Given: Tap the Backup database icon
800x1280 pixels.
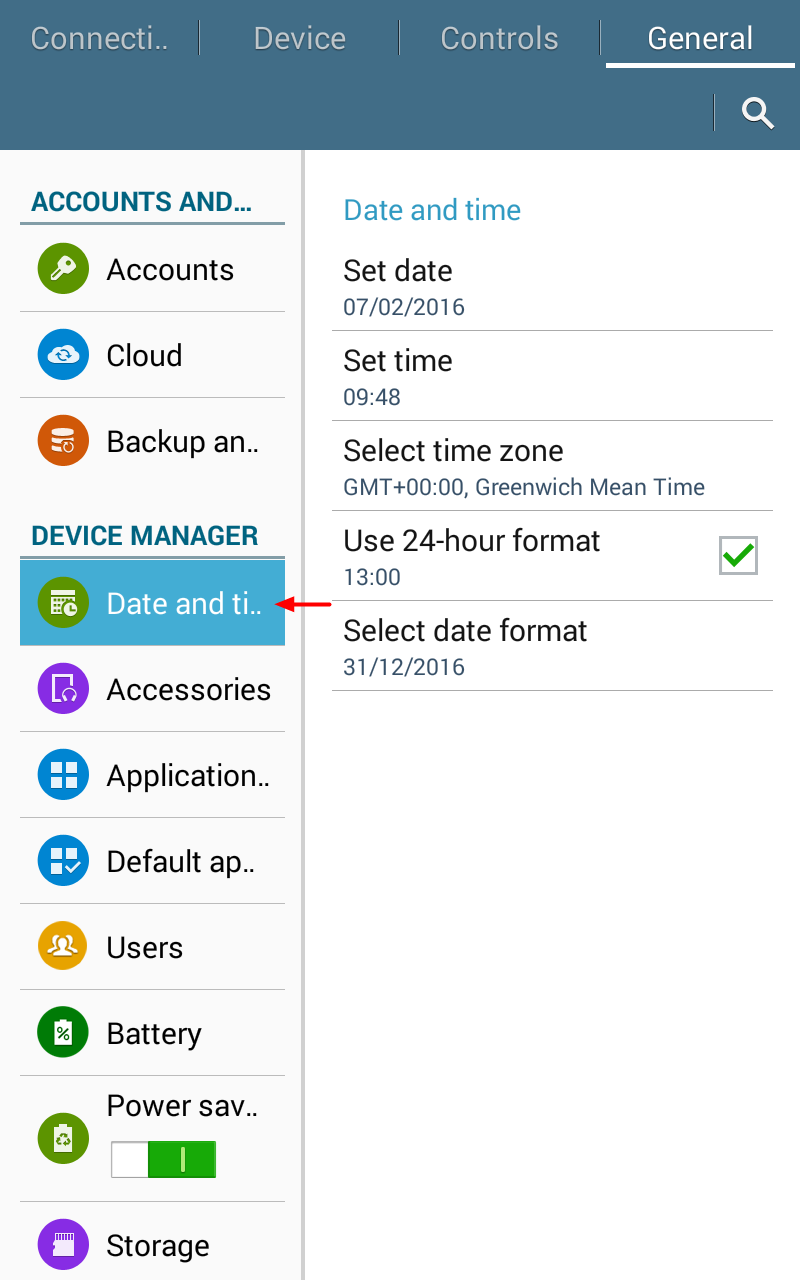Looking at the screenshot, I should [63, 441].
